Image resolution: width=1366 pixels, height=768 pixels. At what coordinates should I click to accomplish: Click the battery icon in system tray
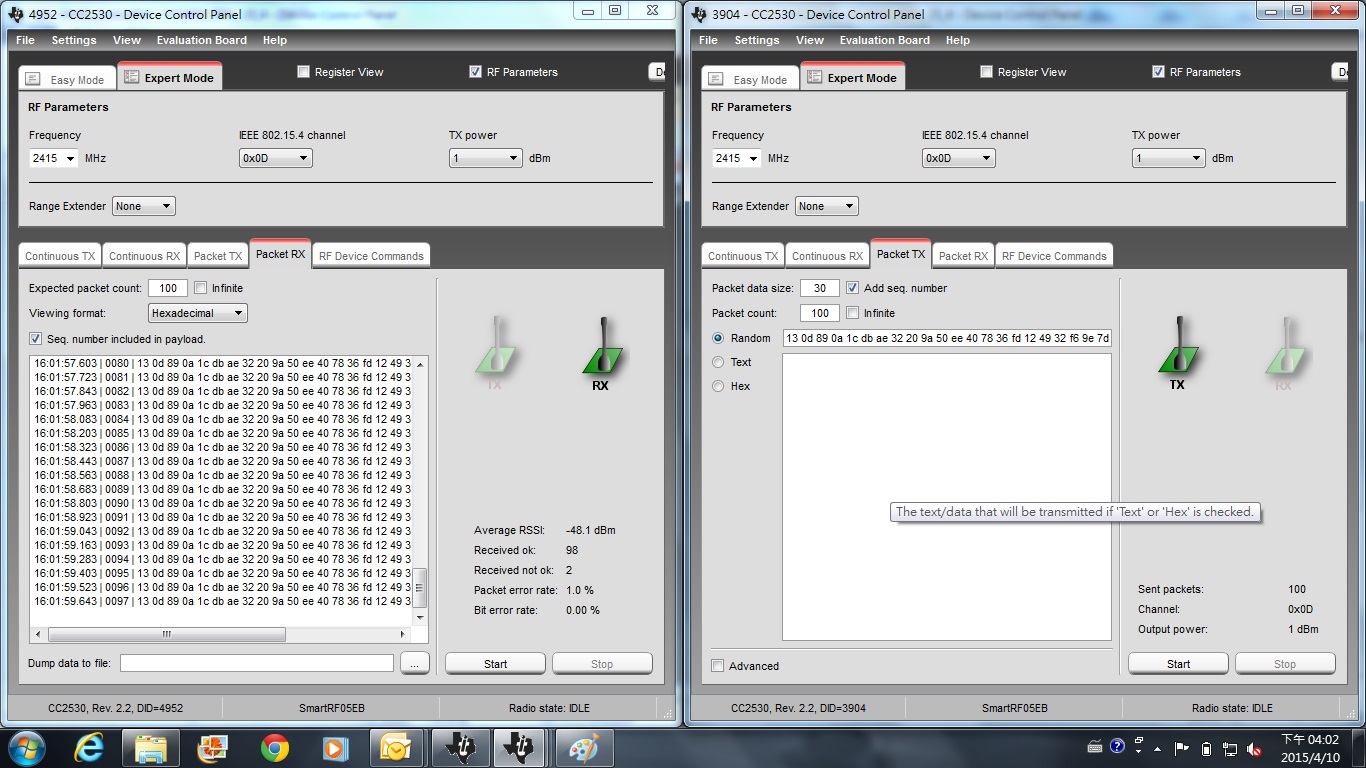click(1206, 749)
